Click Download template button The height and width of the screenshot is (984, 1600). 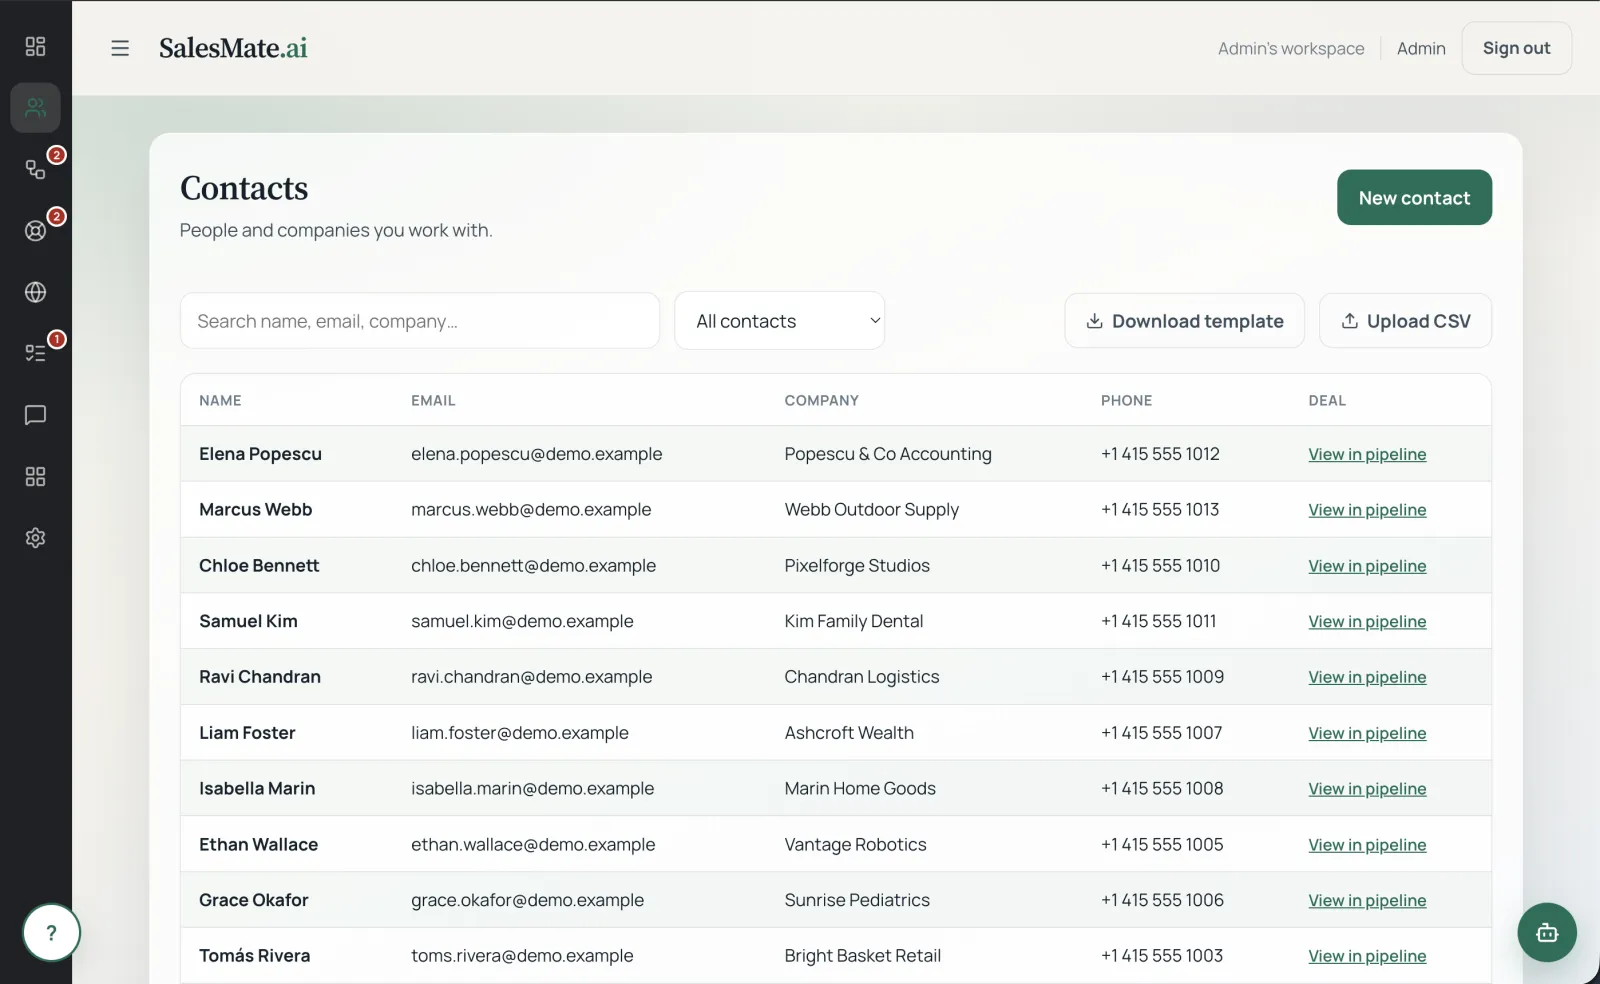click(1184, 321)
